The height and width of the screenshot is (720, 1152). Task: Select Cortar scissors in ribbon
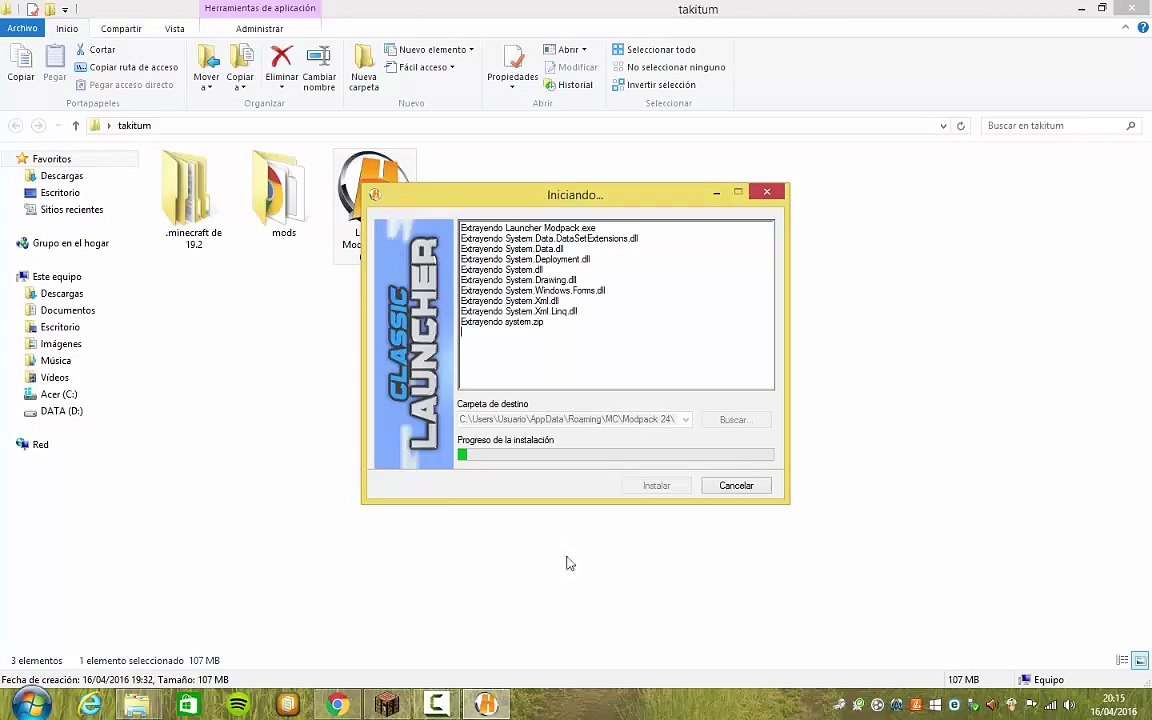[96, 49]
